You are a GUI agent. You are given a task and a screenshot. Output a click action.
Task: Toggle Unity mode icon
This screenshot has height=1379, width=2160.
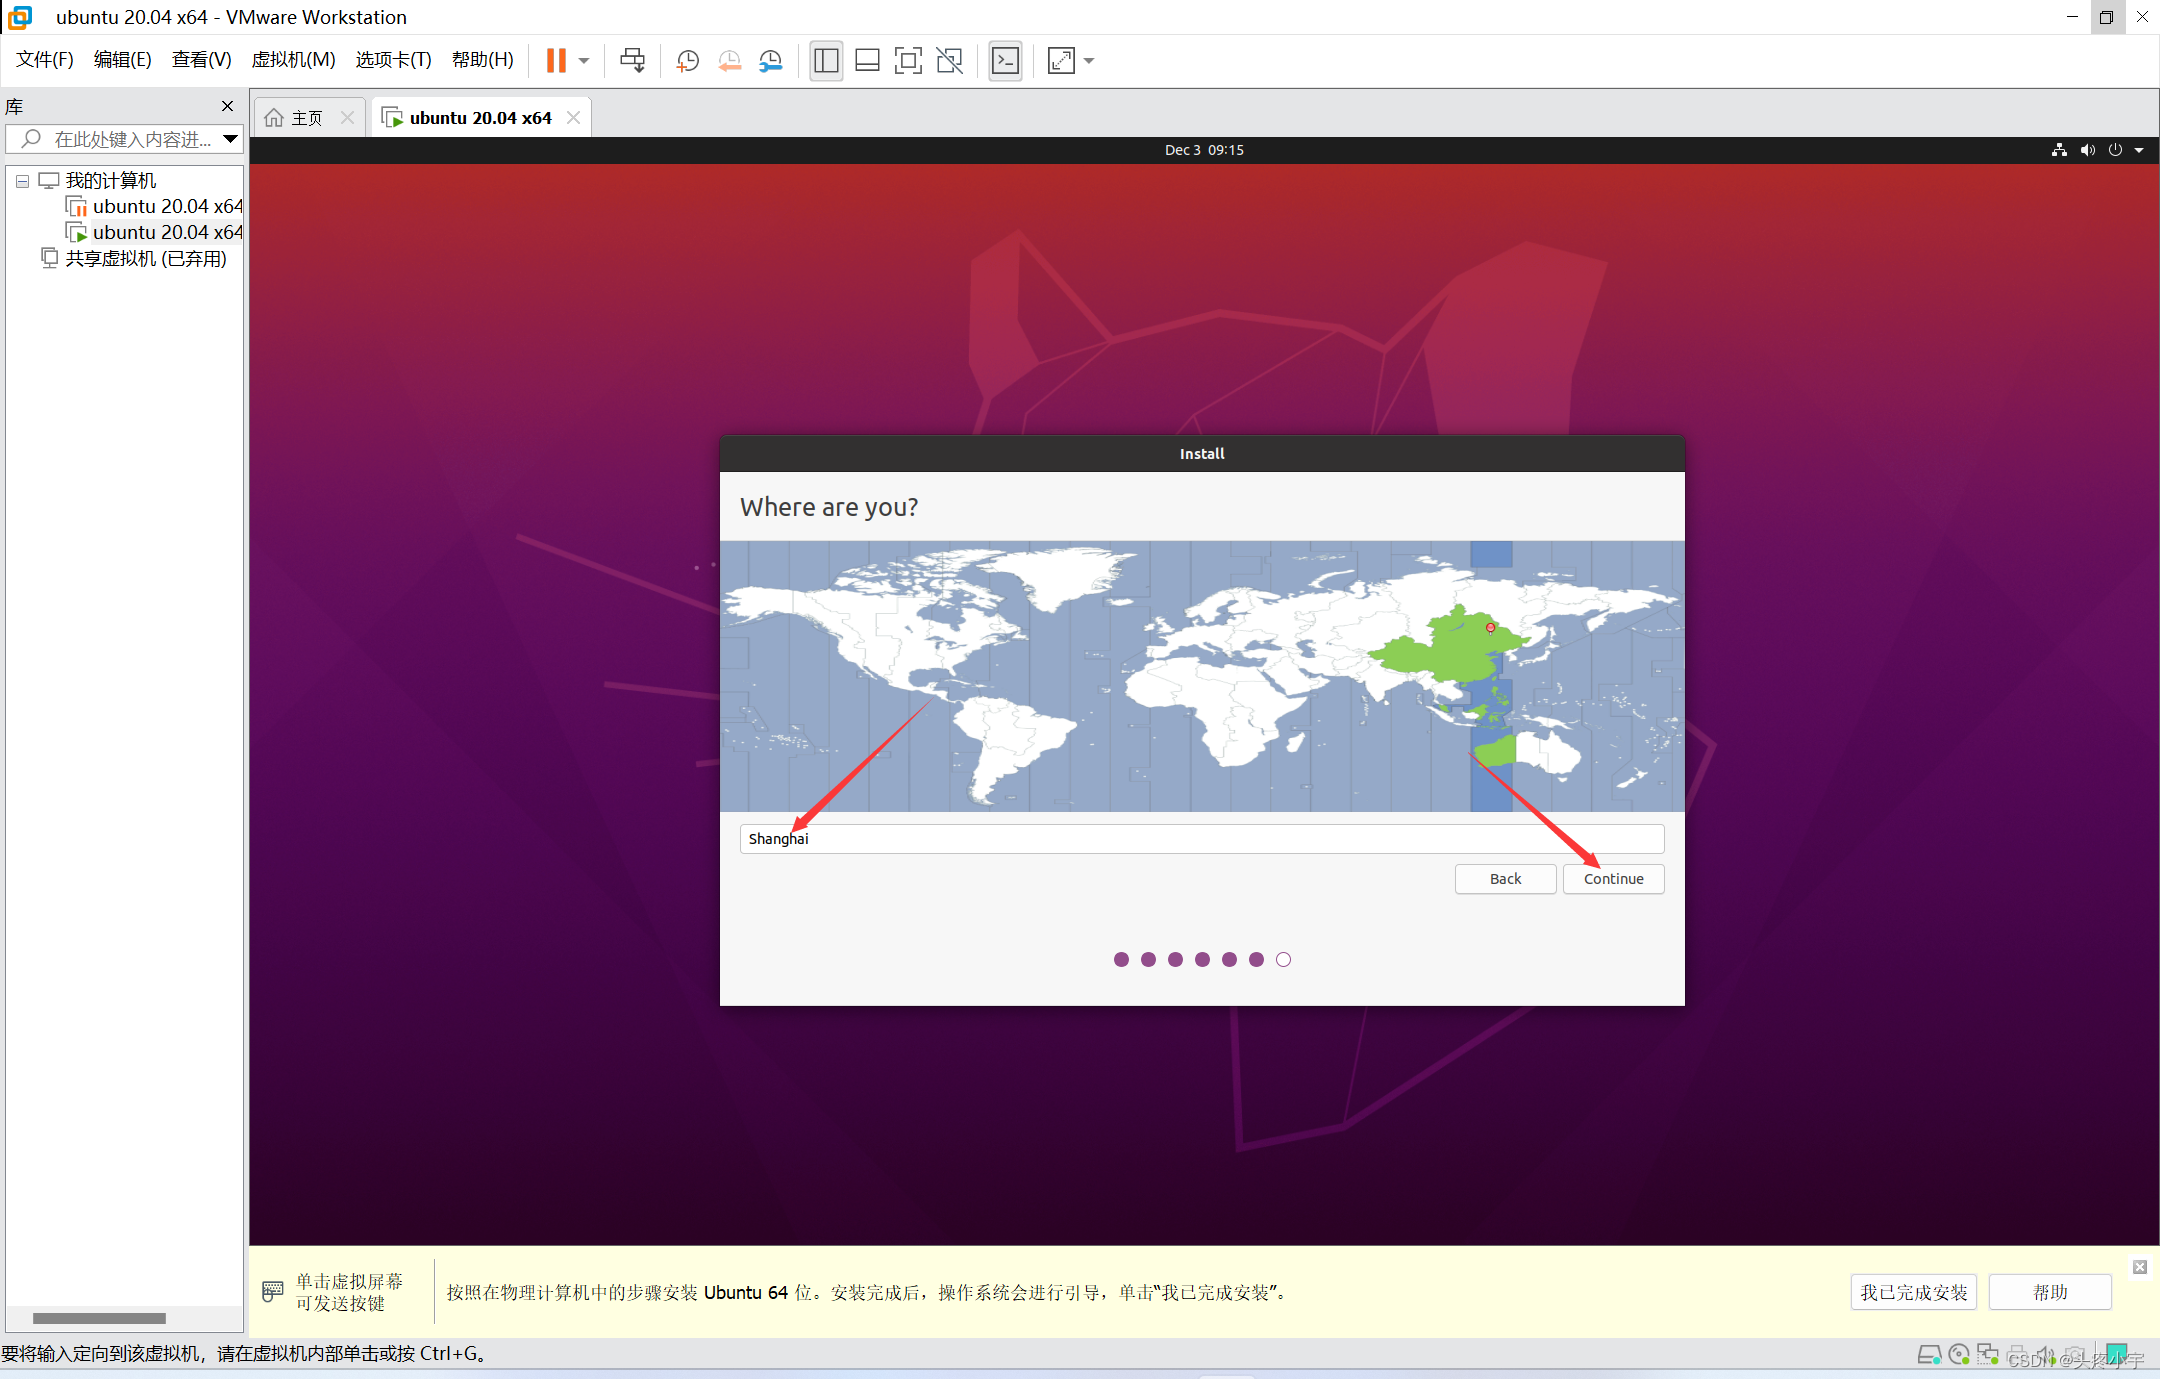949,61
